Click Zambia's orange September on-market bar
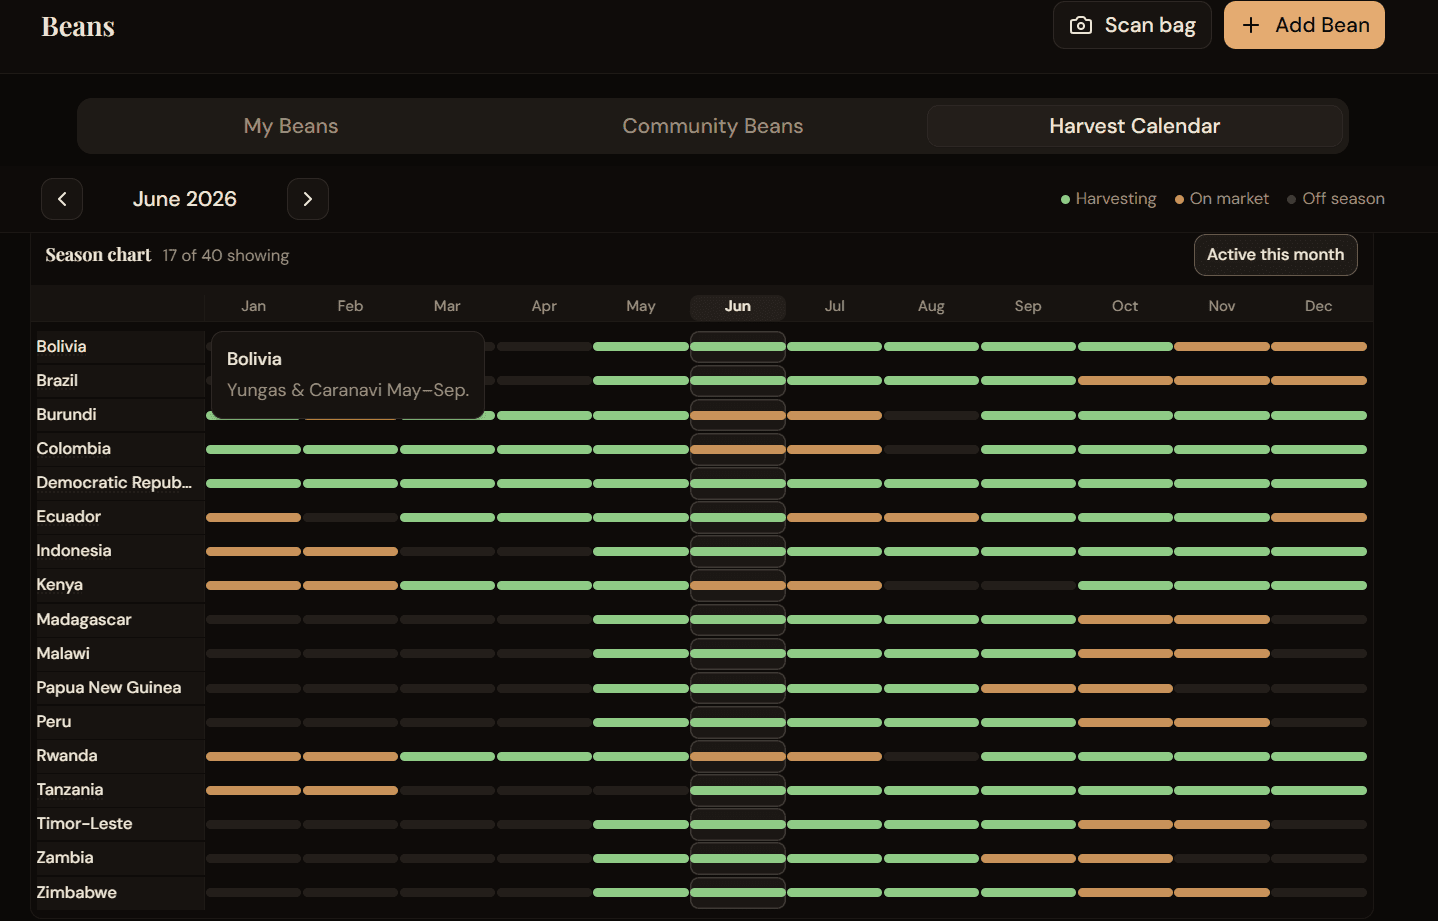Screen dimensions: 1438x921 (x=1028, y=858)
